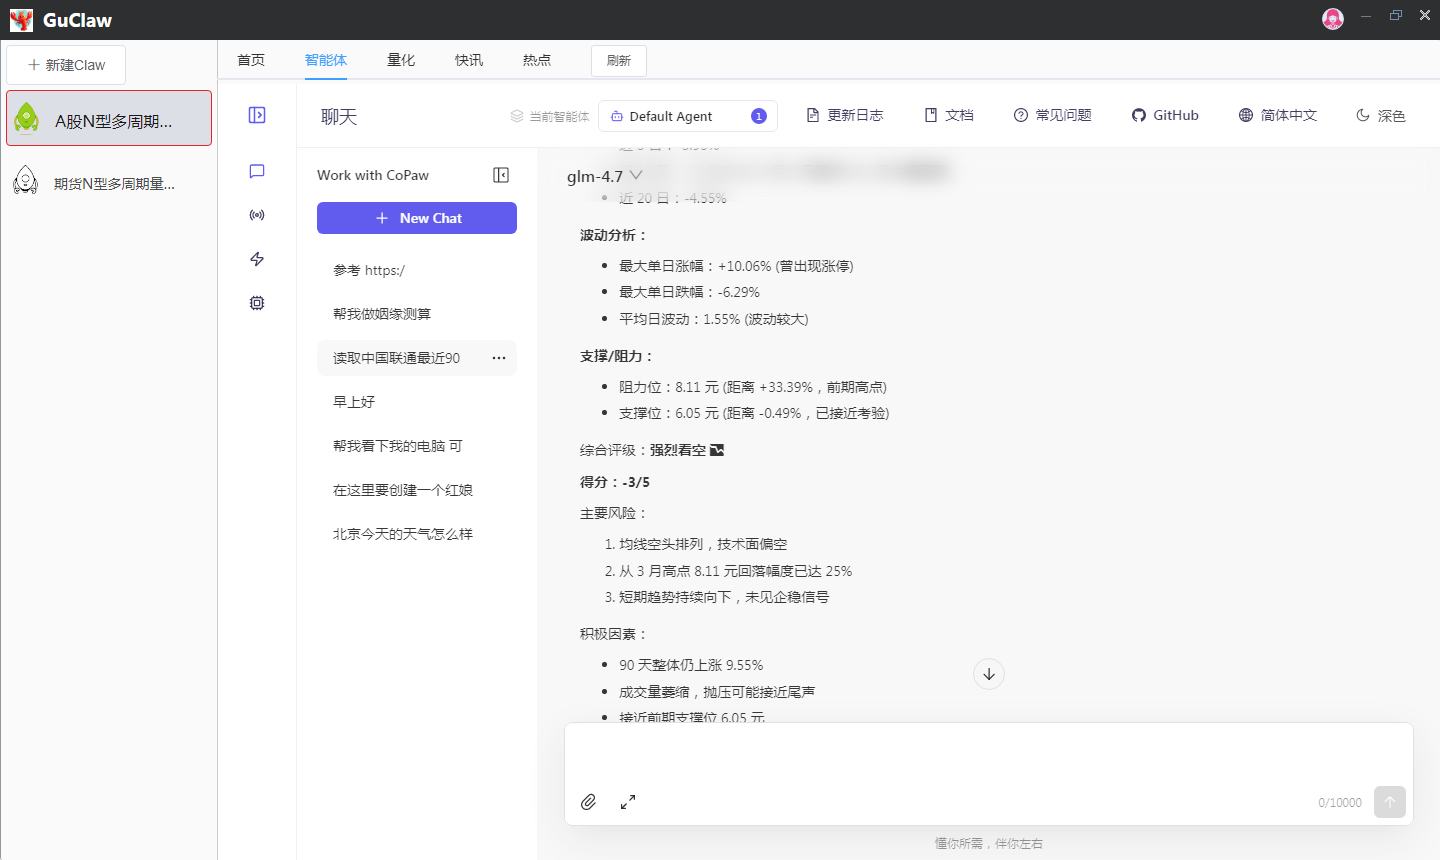Open the sidebar collapse panel icon
This screenshot has width=1440, height=860.
[x=257, y=115]
